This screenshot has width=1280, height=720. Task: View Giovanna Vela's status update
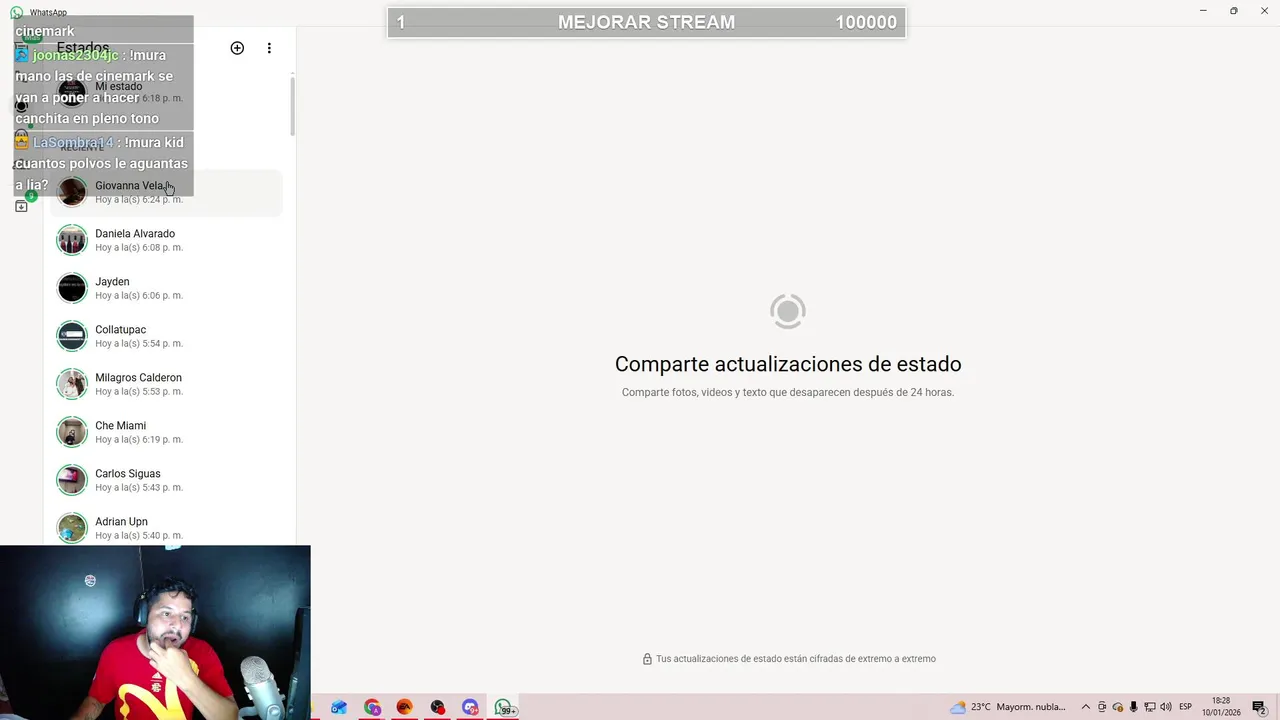click(166, 192)
